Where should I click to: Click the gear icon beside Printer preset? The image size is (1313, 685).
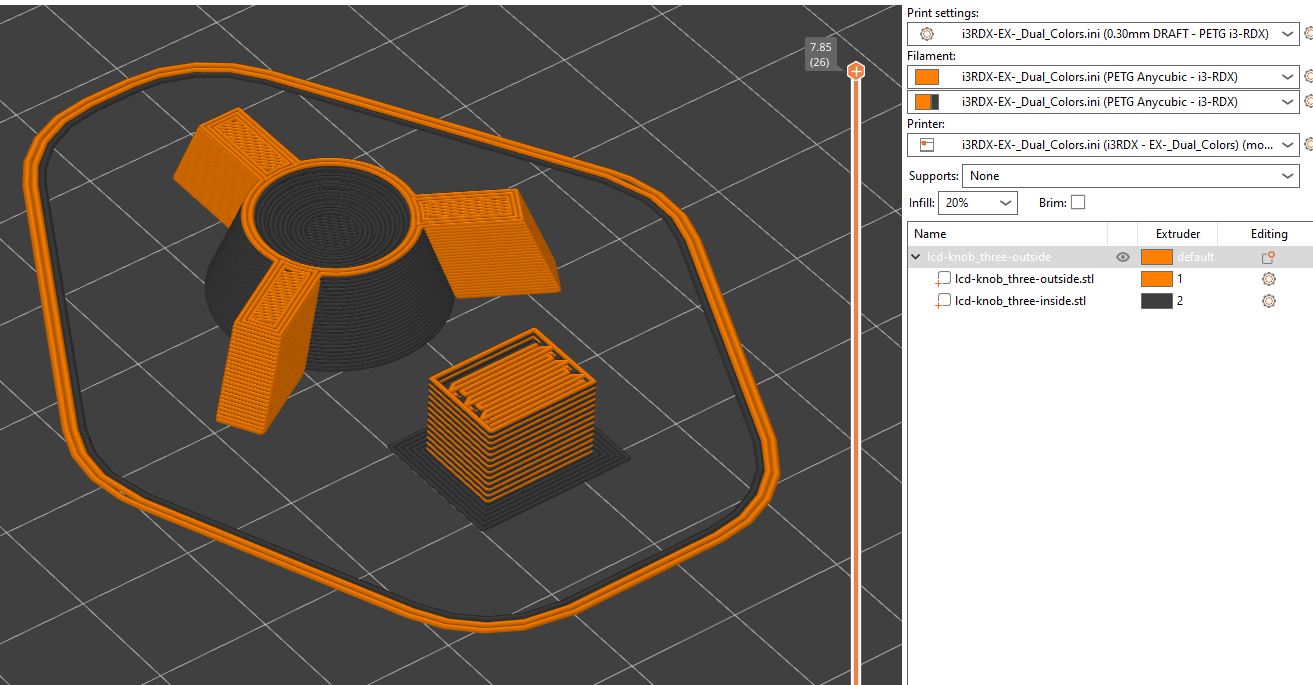click(x=1309, y=144)
